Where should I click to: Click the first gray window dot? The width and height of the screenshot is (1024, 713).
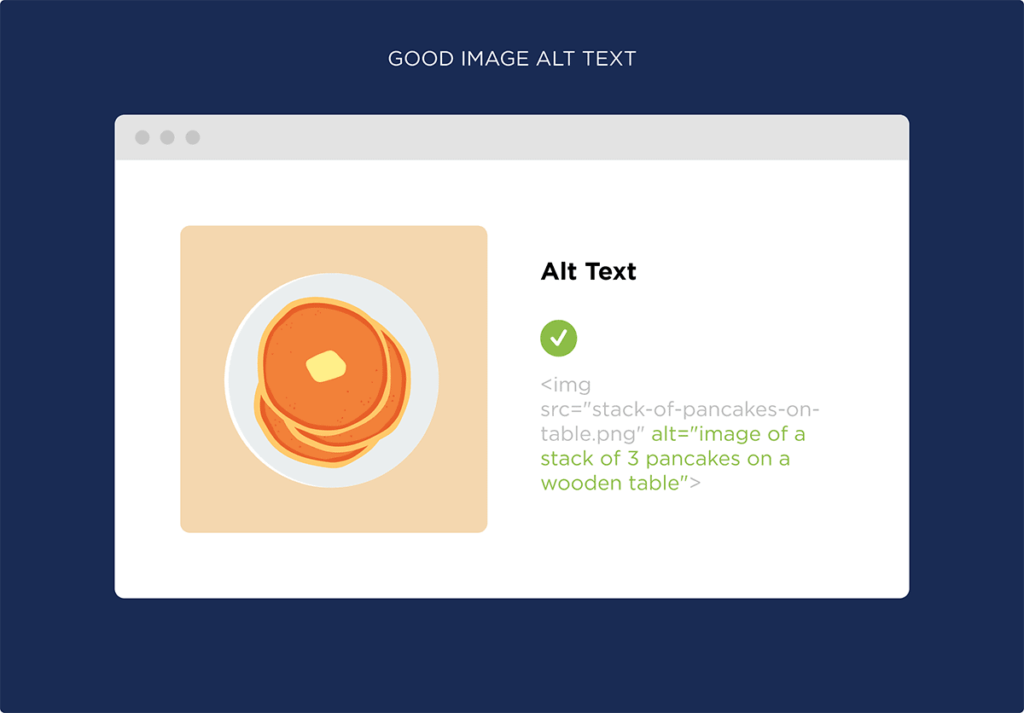click(x=142, y=137)
